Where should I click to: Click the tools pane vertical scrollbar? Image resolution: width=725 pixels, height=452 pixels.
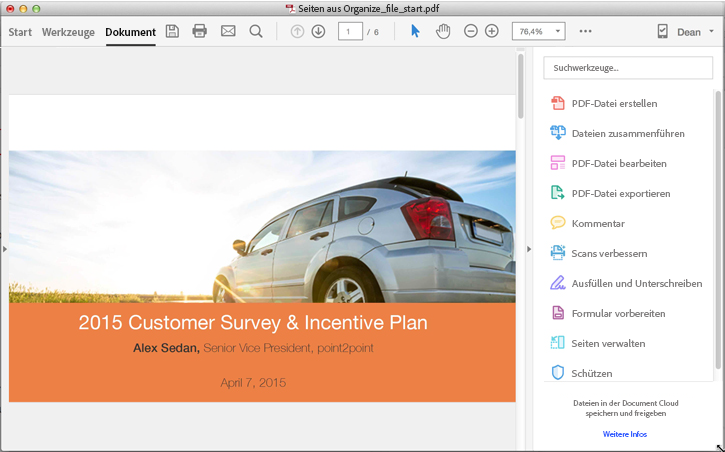718,230
